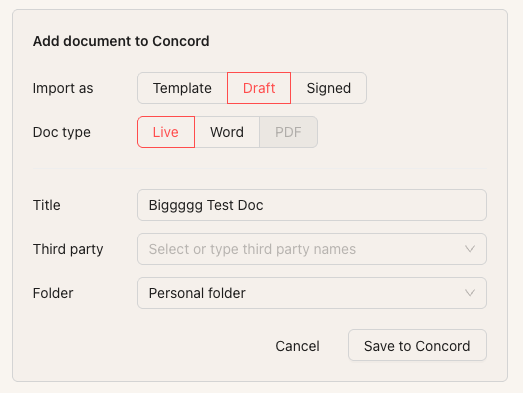Open the Third party names combo box
This screenshot has width=523, height=393.
[x=312, y=249]
